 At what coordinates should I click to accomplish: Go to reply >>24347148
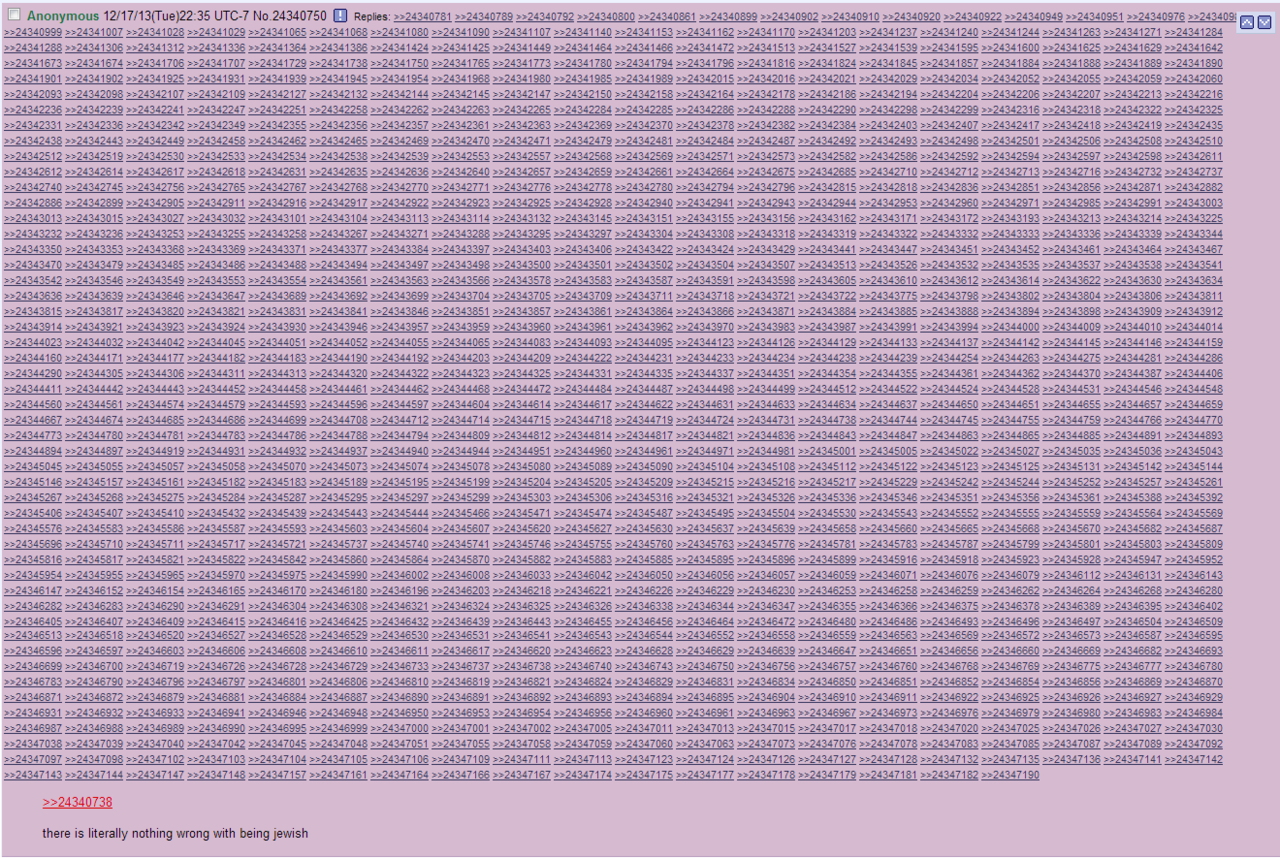216,776
